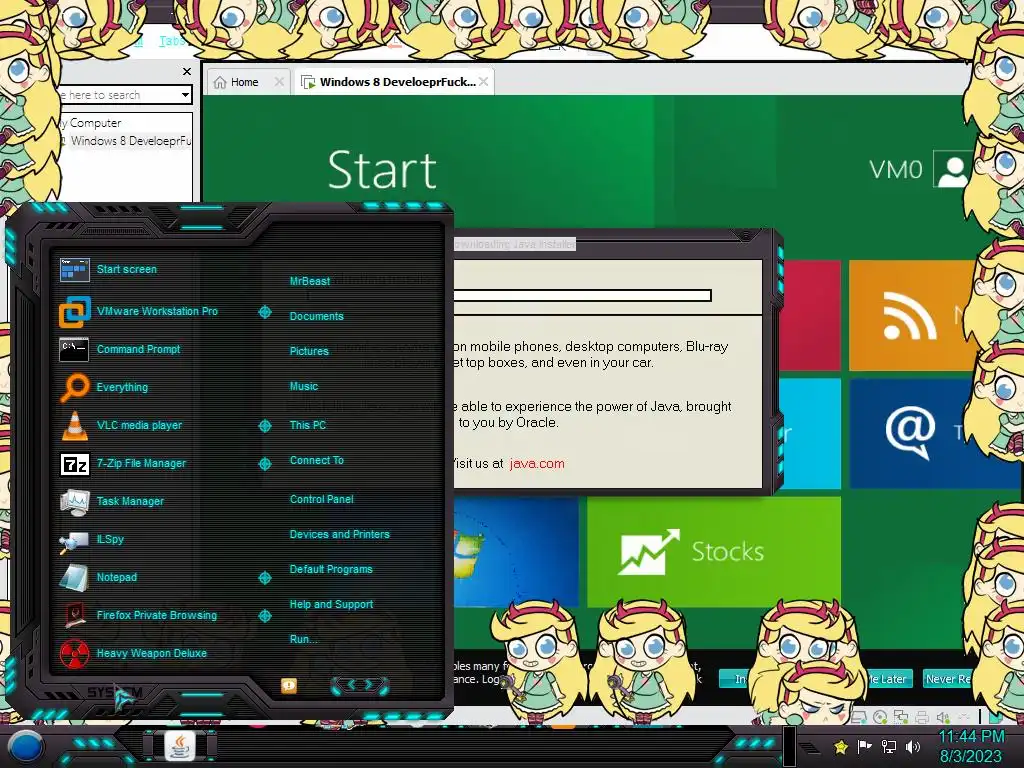Click the orange notification icon in start menu
Image resolution: width=1024 pixels, height=768 pixels.
pyautogui.click(x=289, y=685)
